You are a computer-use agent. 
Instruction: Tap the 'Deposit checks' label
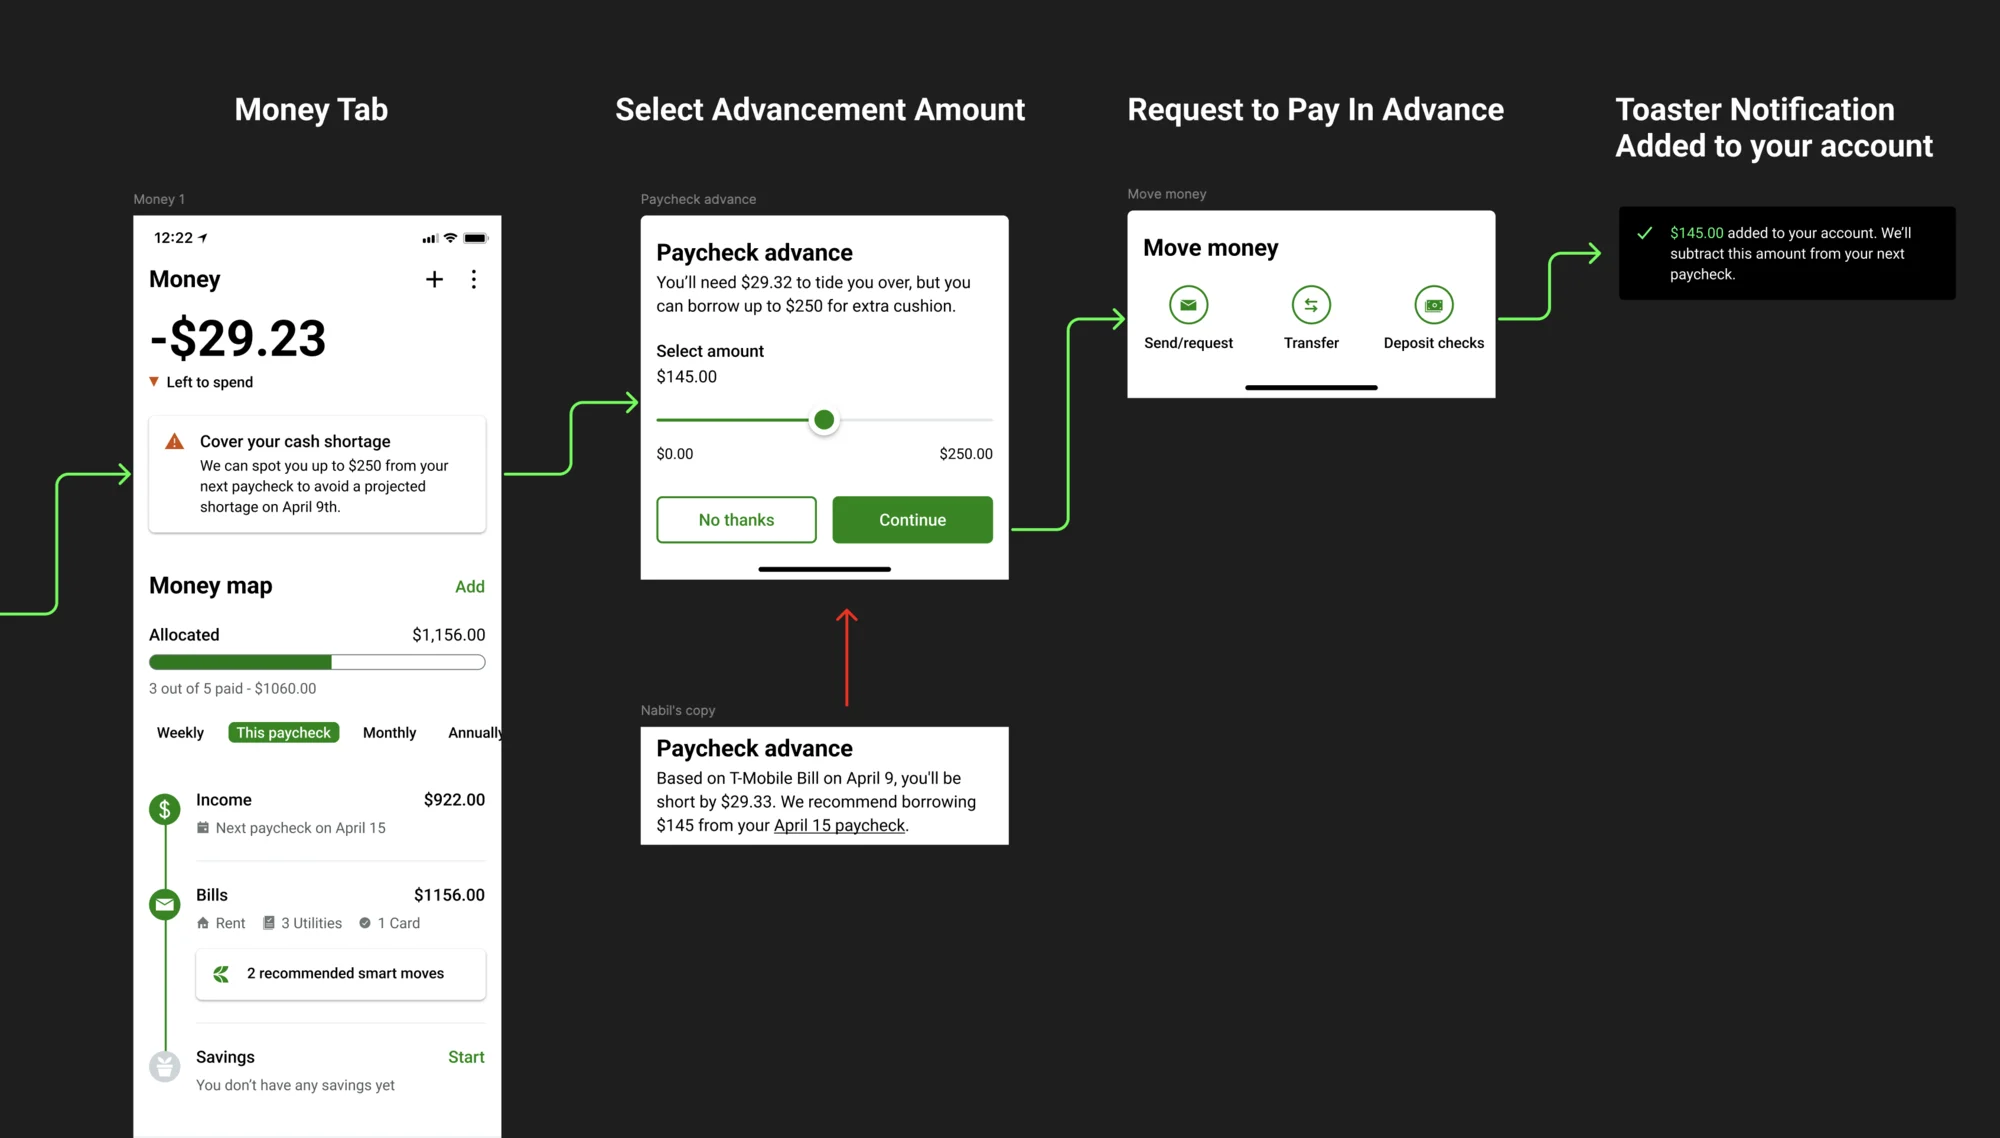1434,343
